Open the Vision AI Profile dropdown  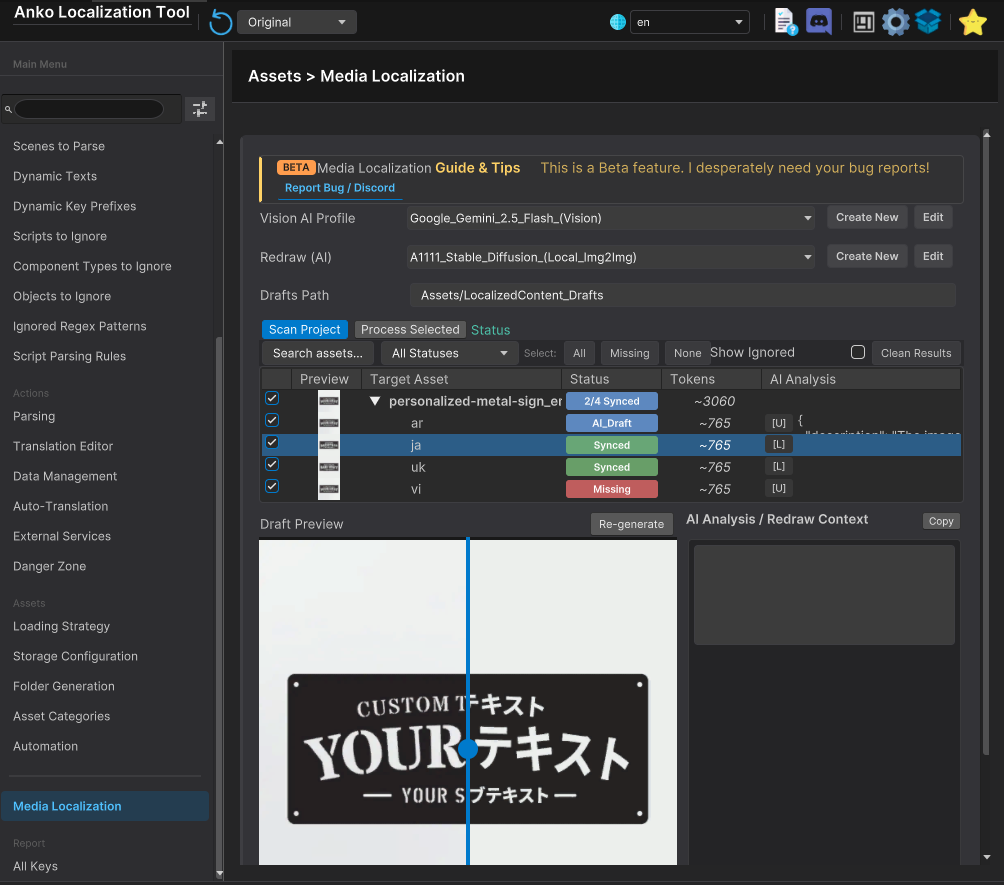click(x=610, y=218)
